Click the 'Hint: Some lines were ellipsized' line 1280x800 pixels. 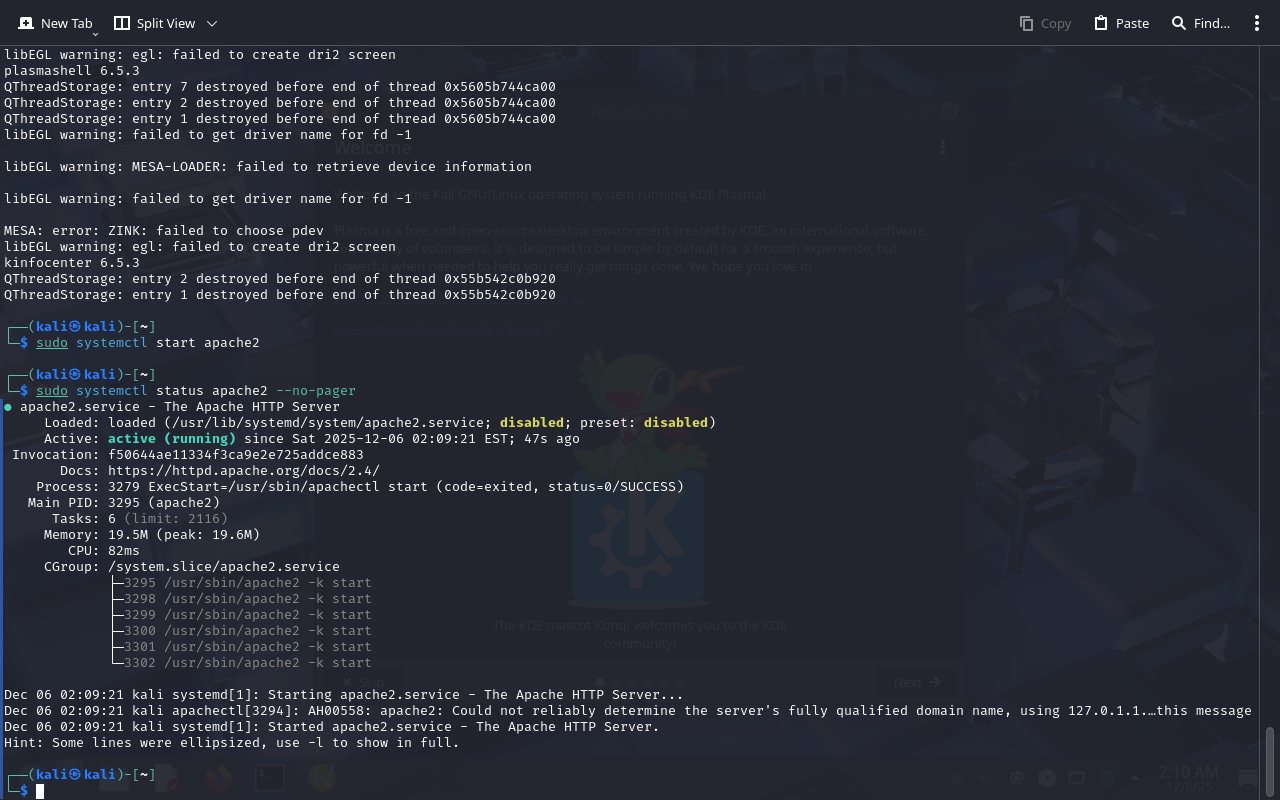231,743
